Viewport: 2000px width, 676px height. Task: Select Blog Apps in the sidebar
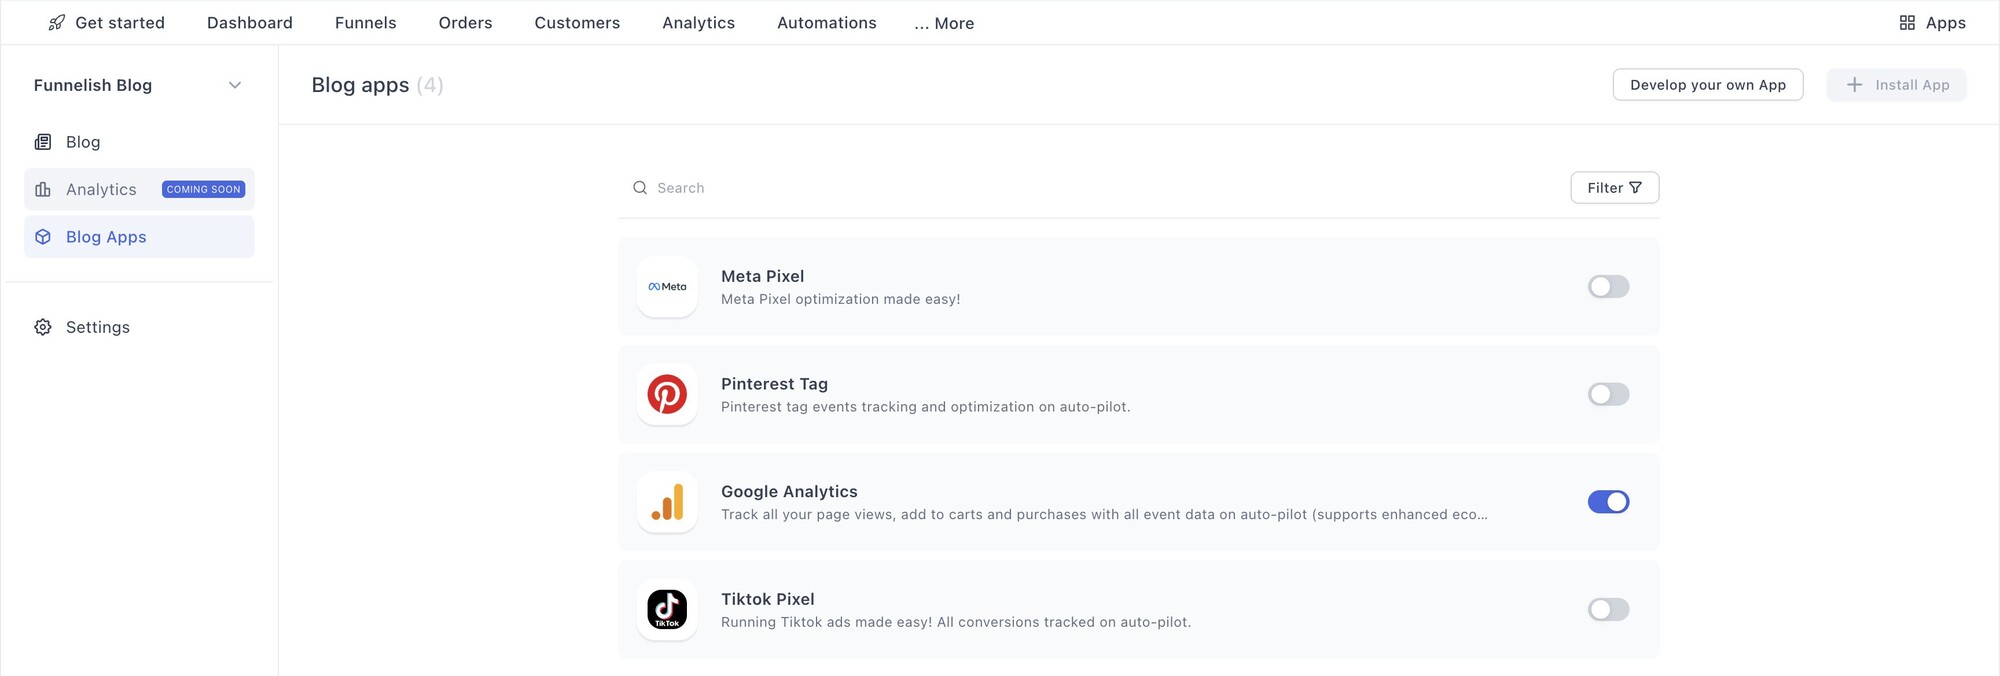pyautogui.click(x=139, y=237)
